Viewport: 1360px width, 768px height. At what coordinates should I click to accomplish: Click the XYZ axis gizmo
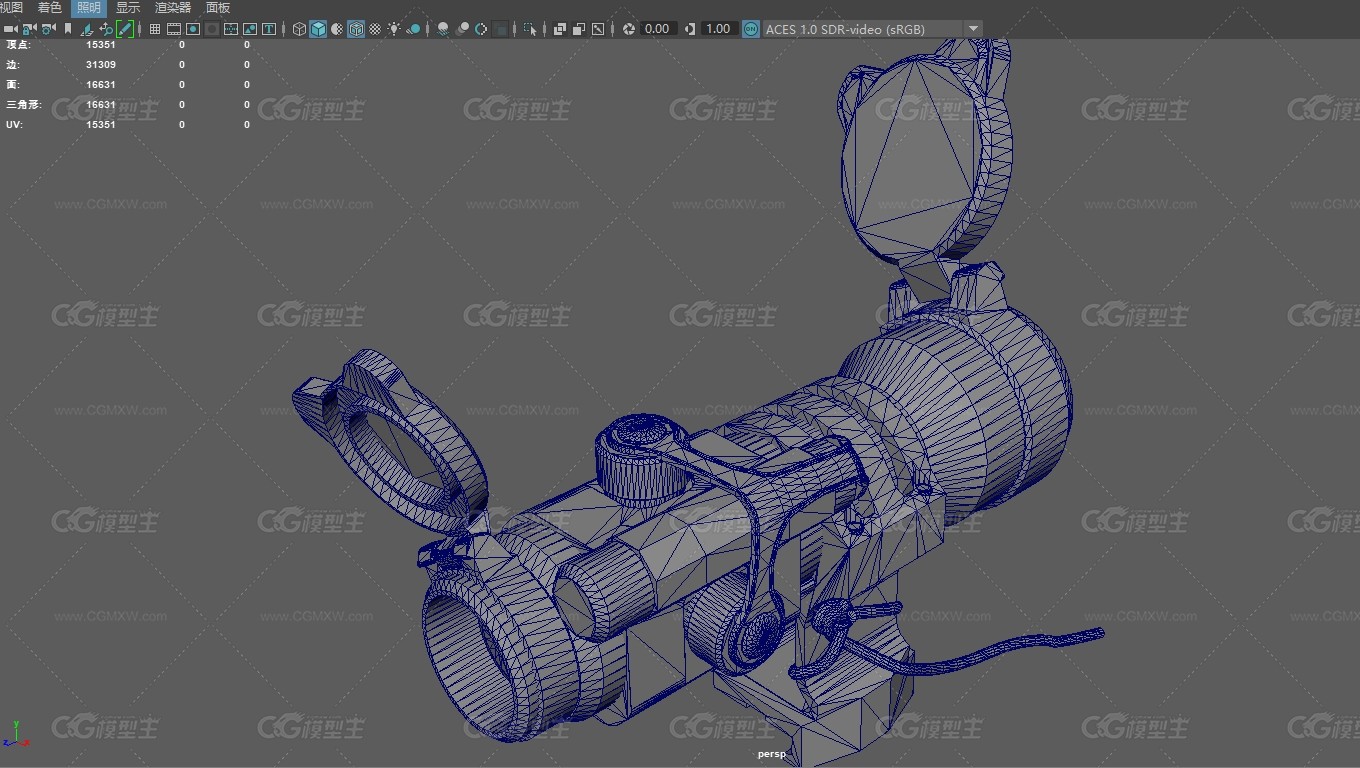coord(15,734)
